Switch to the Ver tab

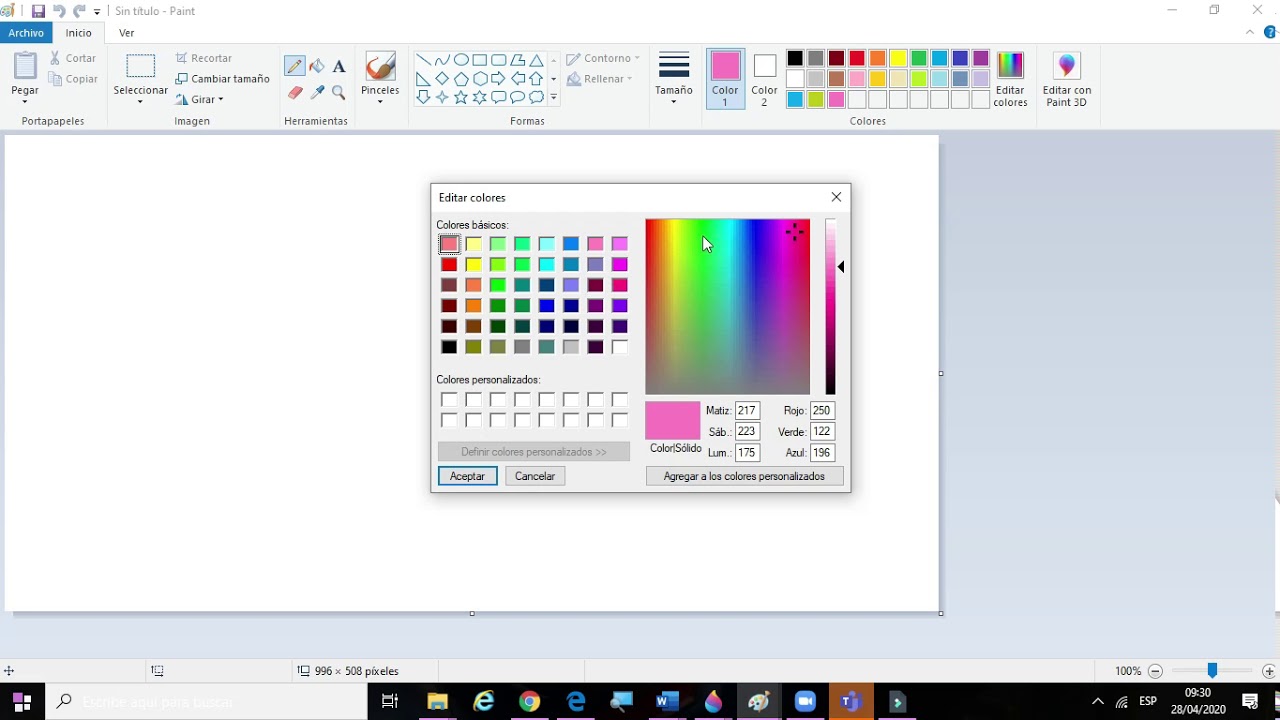click(x=127, y=33)
